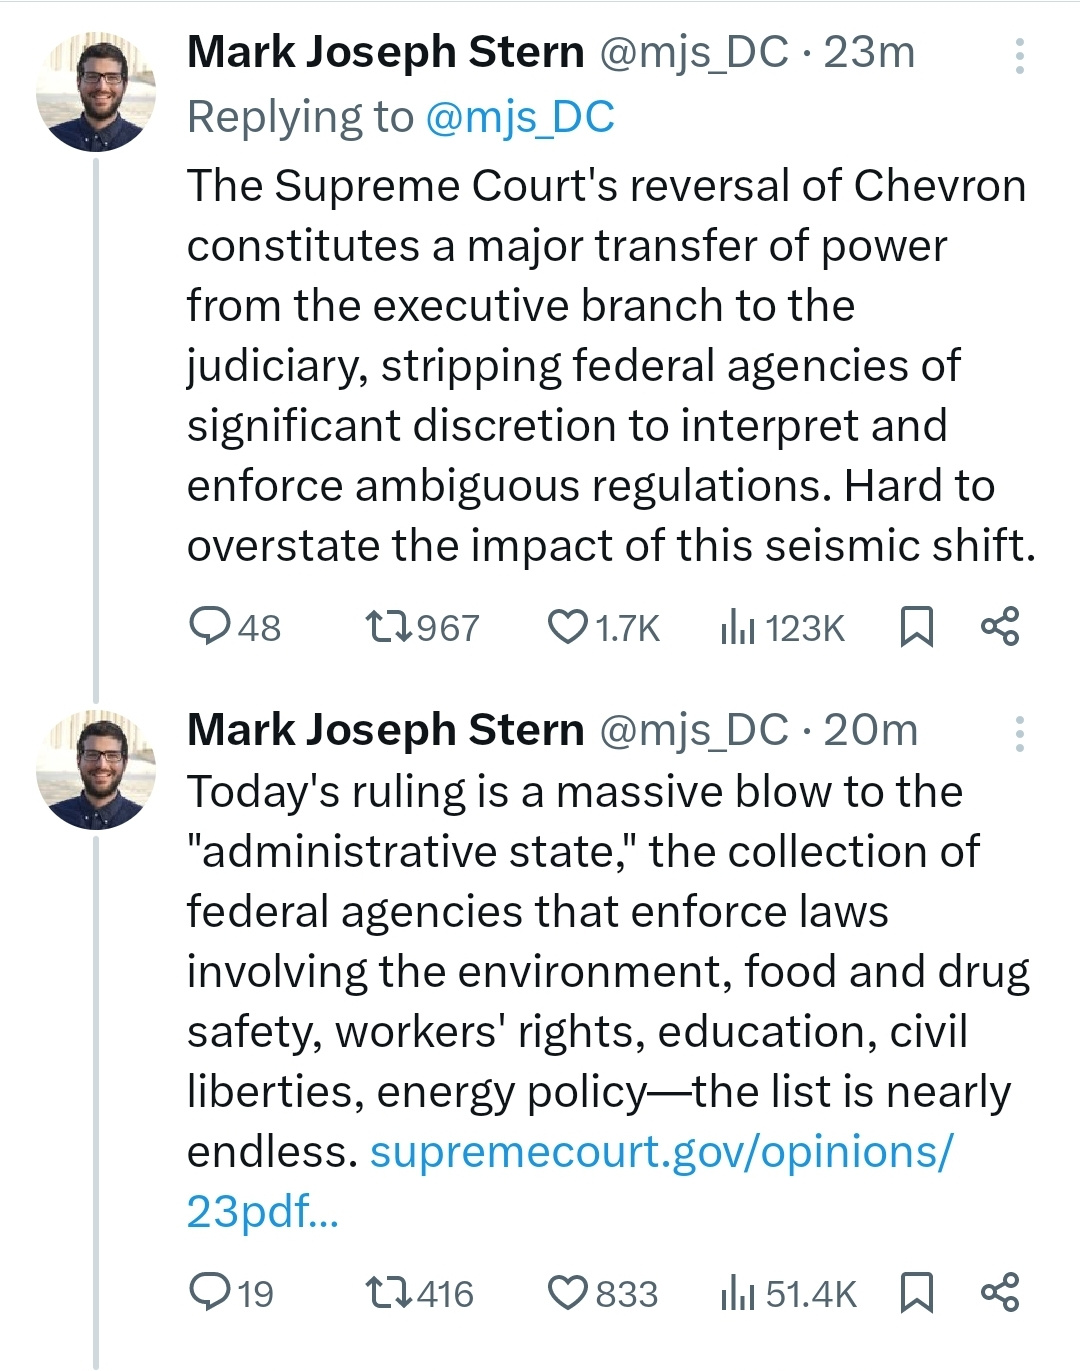Viewport: 1080px width, 1371px height.
Task: Share the administrative state tweet
Action: tap(1000, 1292)
